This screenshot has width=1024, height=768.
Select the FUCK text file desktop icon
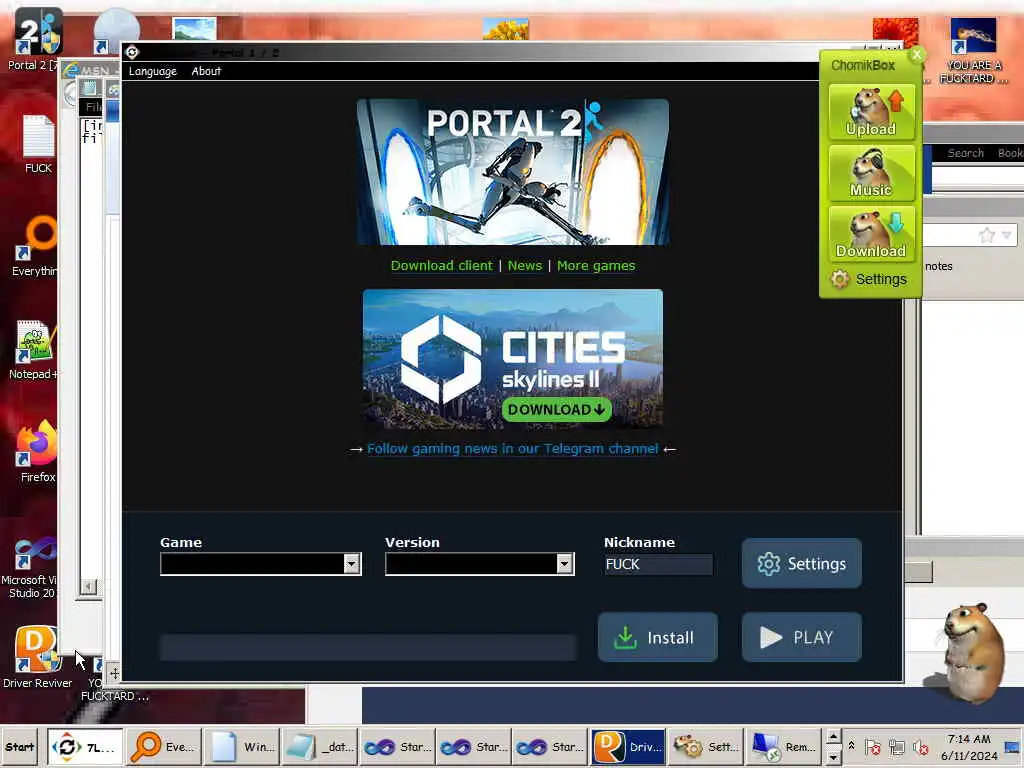coord(38,144)
